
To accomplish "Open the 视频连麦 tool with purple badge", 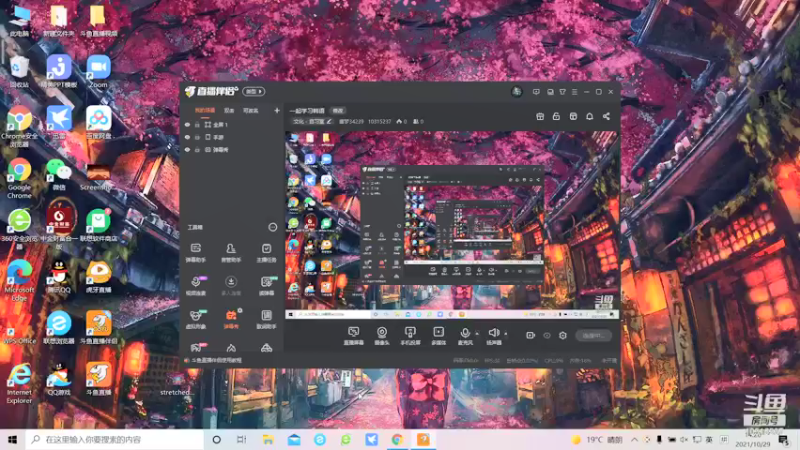I will click(x=195, y=286).
